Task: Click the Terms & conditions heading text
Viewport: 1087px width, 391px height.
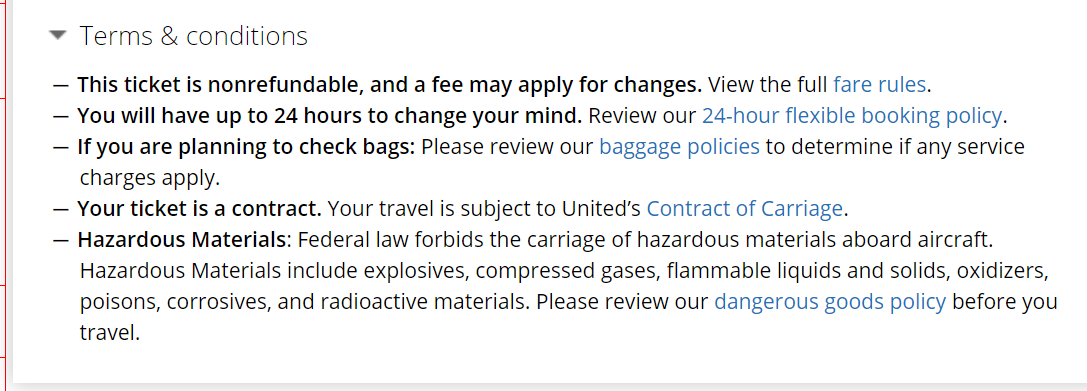Action: (x=193, y=36)
